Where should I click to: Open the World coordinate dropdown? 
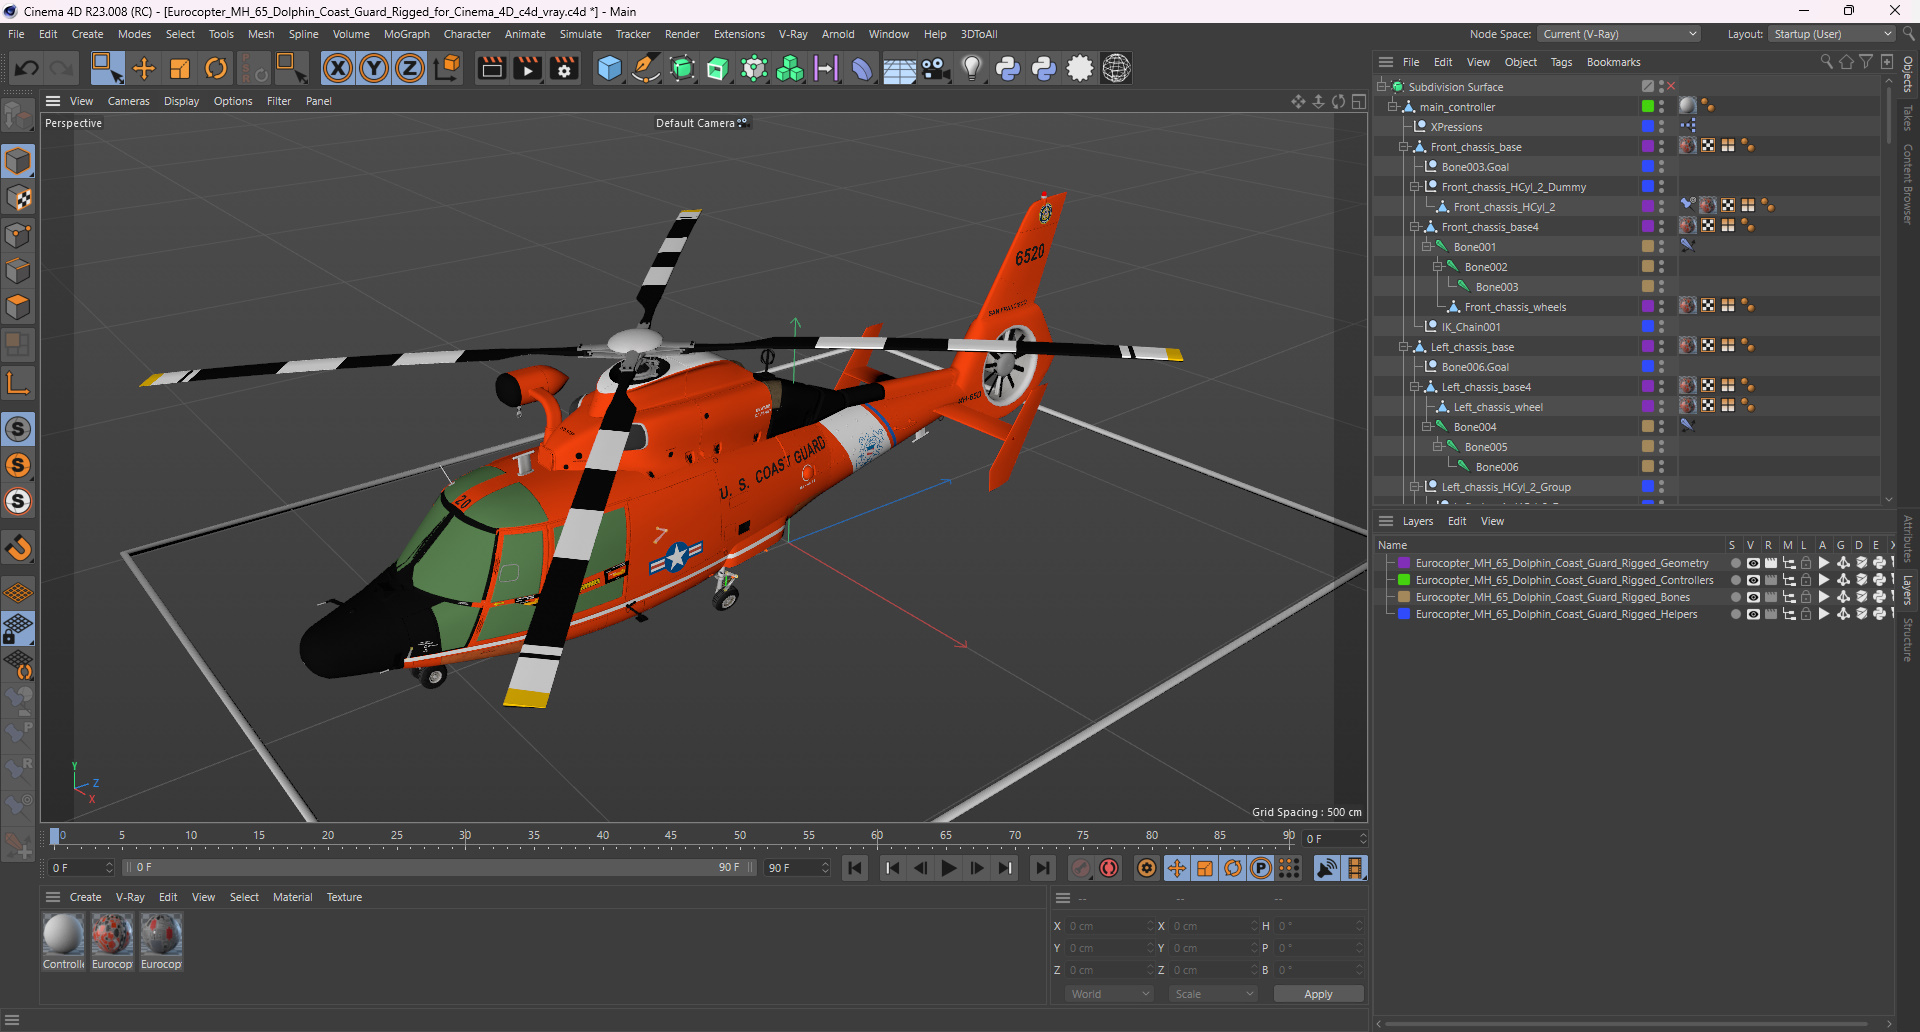[x=1110, y=994]
